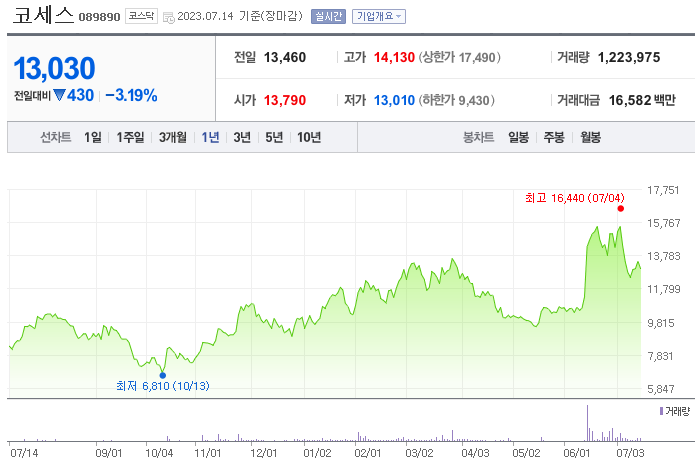Click the tallest volume spike bar

(588, 423)
